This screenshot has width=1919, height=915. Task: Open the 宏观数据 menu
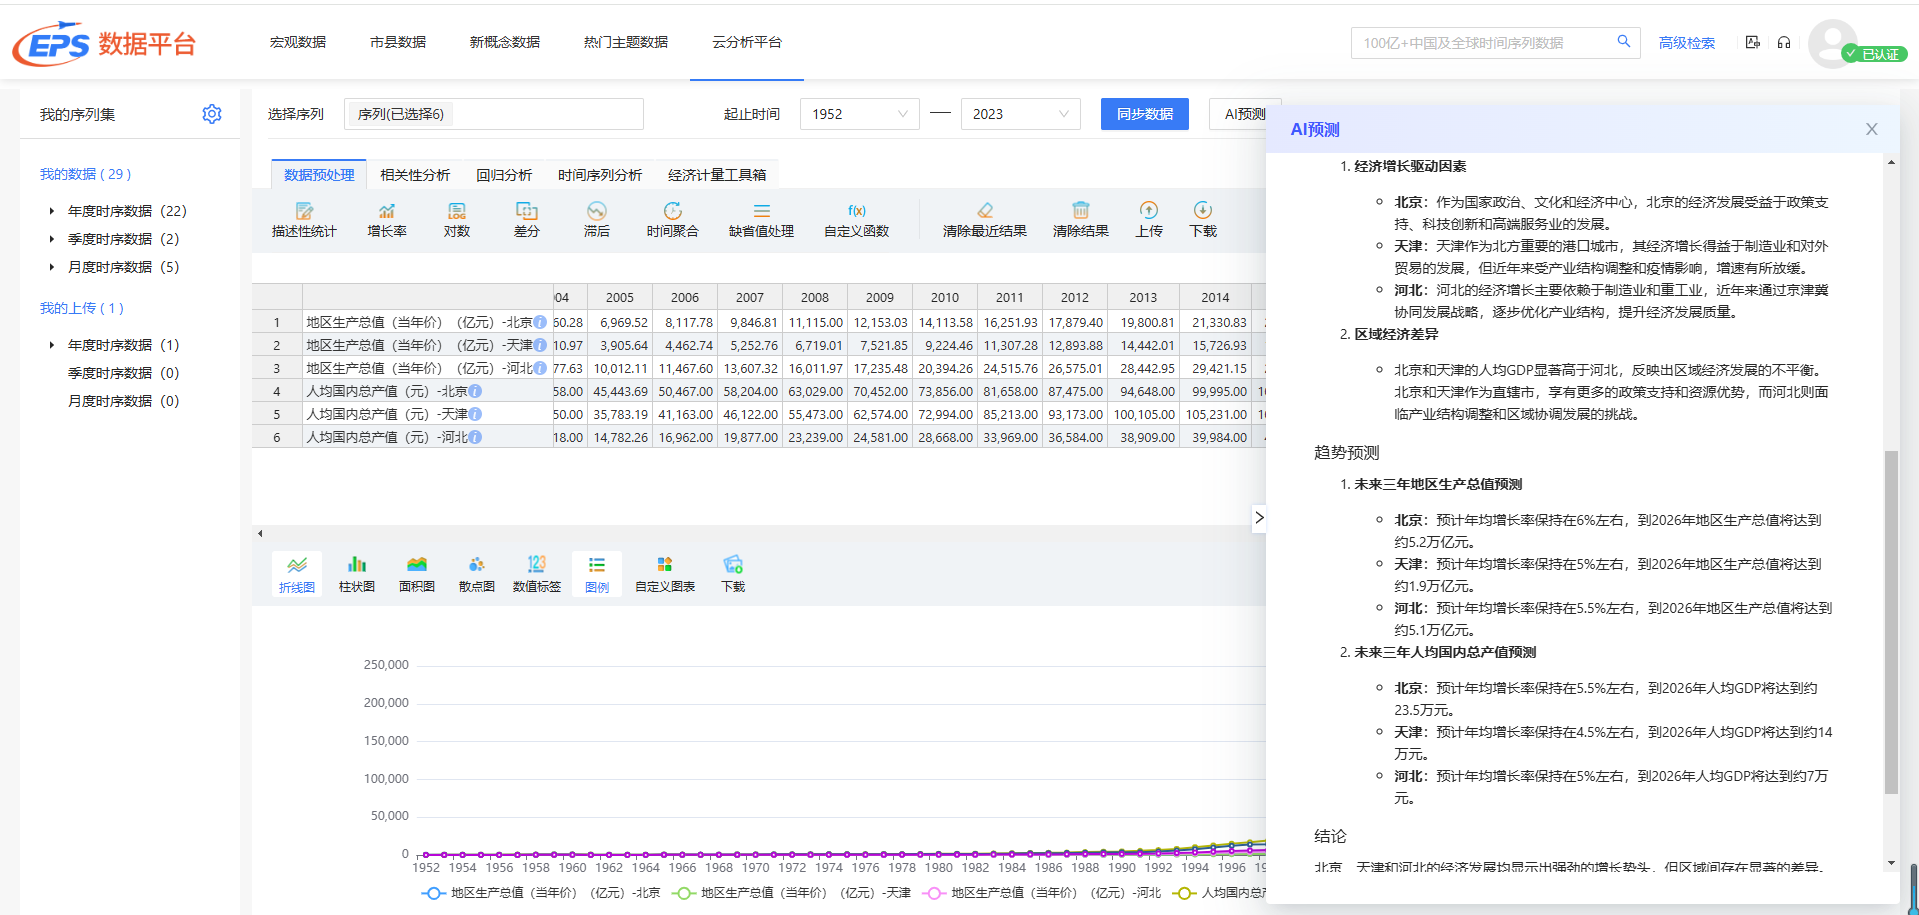click(x=298, y=42)
